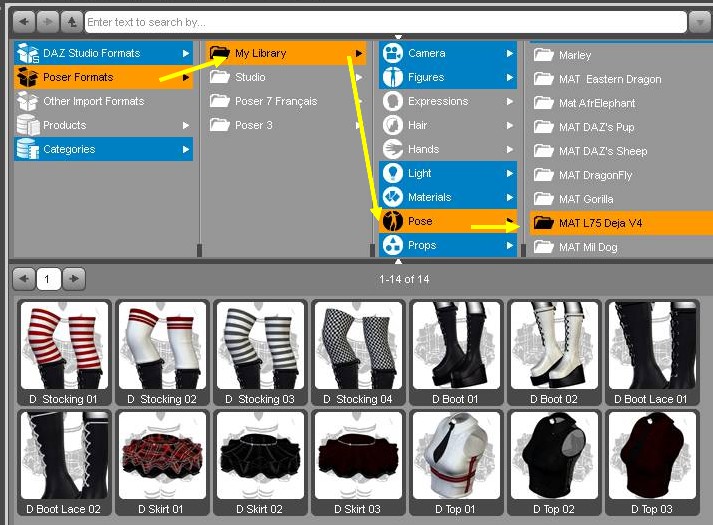Select the D Skirt 01 thumbnail

coord(162,462)
